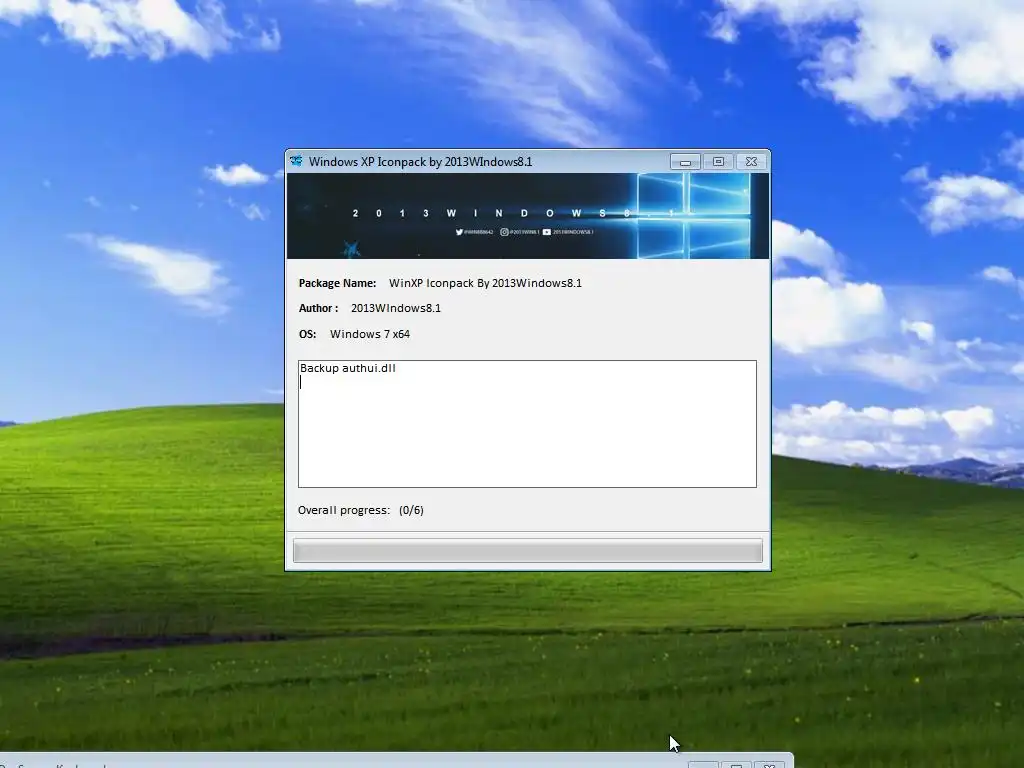Click the "OS:" label

point(308,334)
